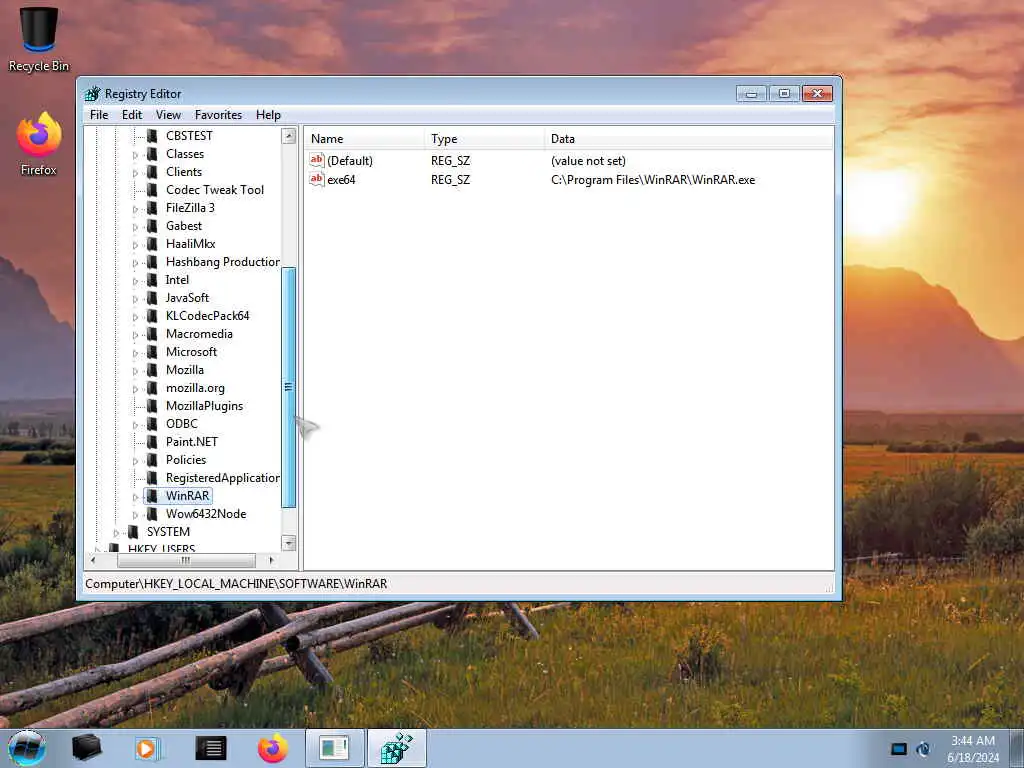Expand the WinRAR key
Screen dimensions: 1024x768
[135, 497]
